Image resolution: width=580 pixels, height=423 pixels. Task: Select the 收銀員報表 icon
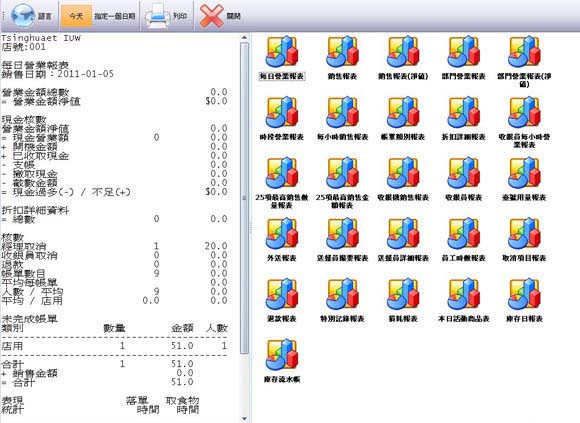(x=463, y=179)
